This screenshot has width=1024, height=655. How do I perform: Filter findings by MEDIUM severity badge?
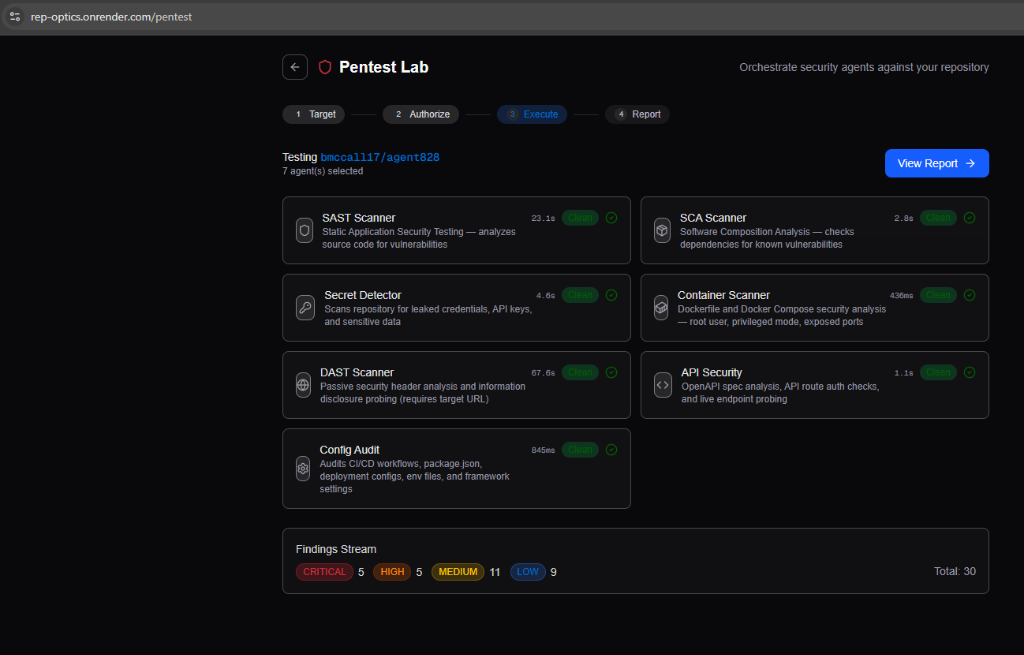tap(457, 572)
